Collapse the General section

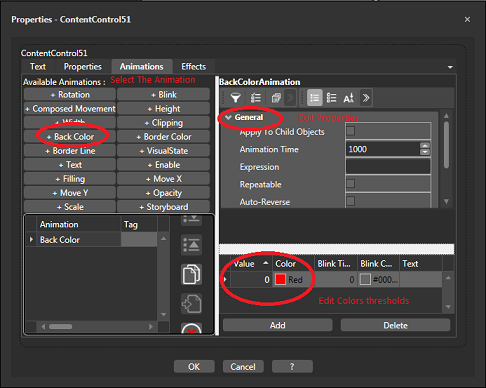point(228,117)
